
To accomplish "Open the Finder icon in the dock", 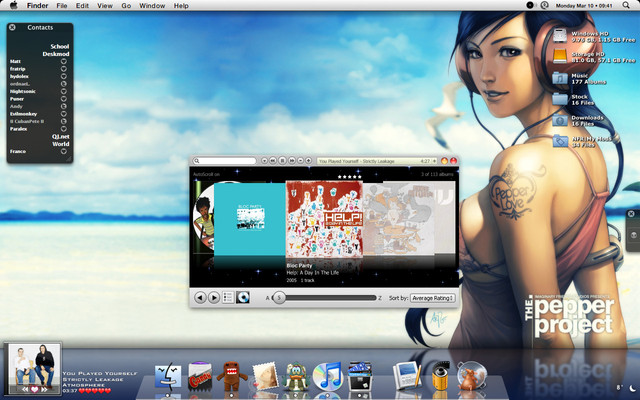I will 168,376.
